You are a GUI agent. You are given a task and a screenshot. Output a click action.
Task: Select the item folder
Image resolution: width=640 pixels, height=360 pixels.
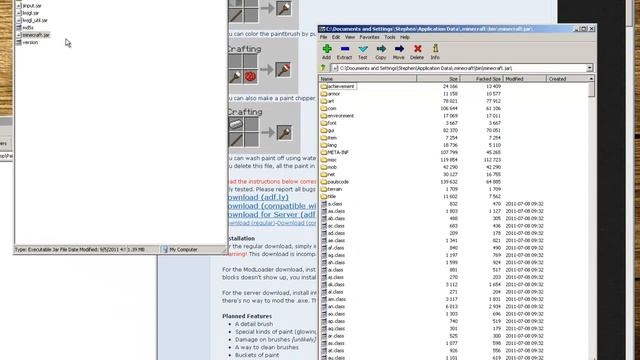point(329,138)
